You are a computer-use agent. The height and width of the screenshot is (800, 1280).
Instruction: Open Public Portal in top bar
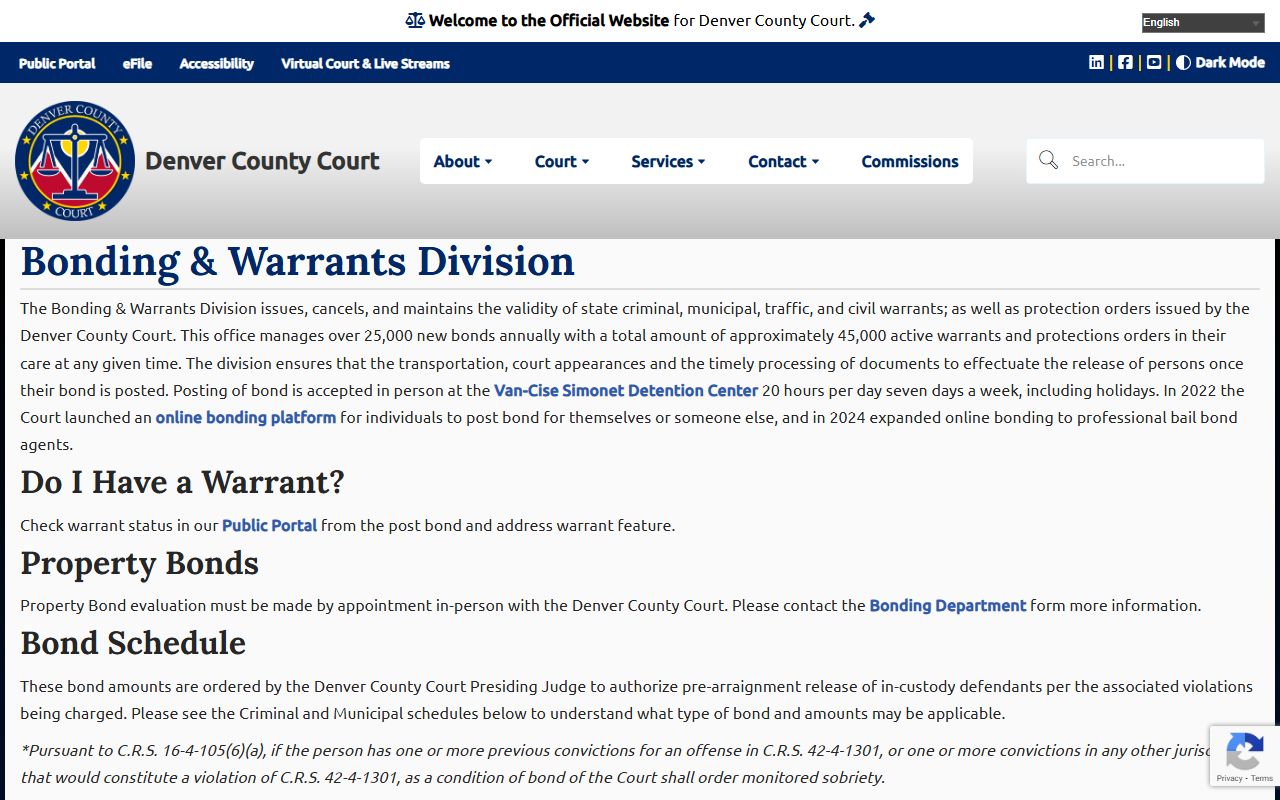pyautogui.click(x=57, y=63)
